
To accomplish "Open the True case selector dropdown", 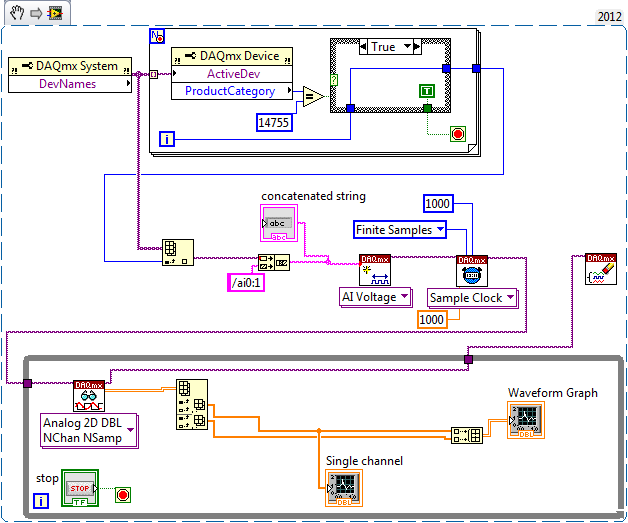I will click(x=407, y=46).
